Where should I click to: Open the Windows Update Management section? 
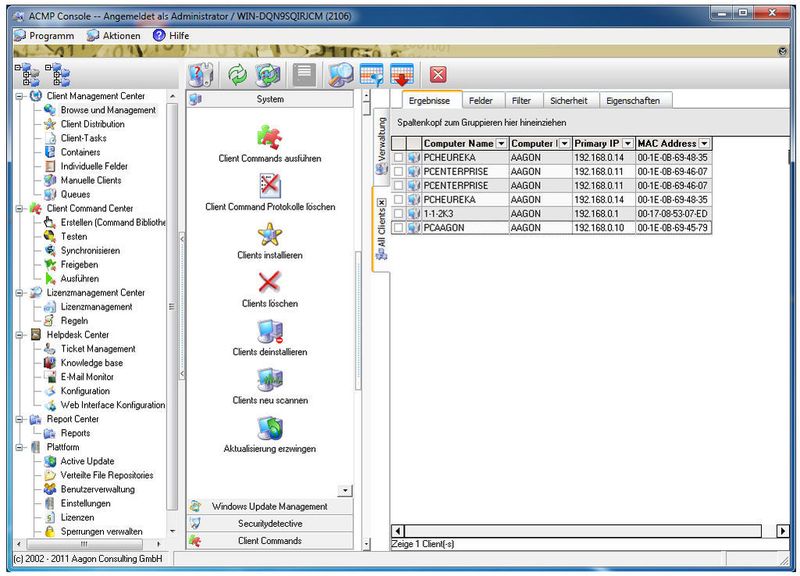[269, 506]
